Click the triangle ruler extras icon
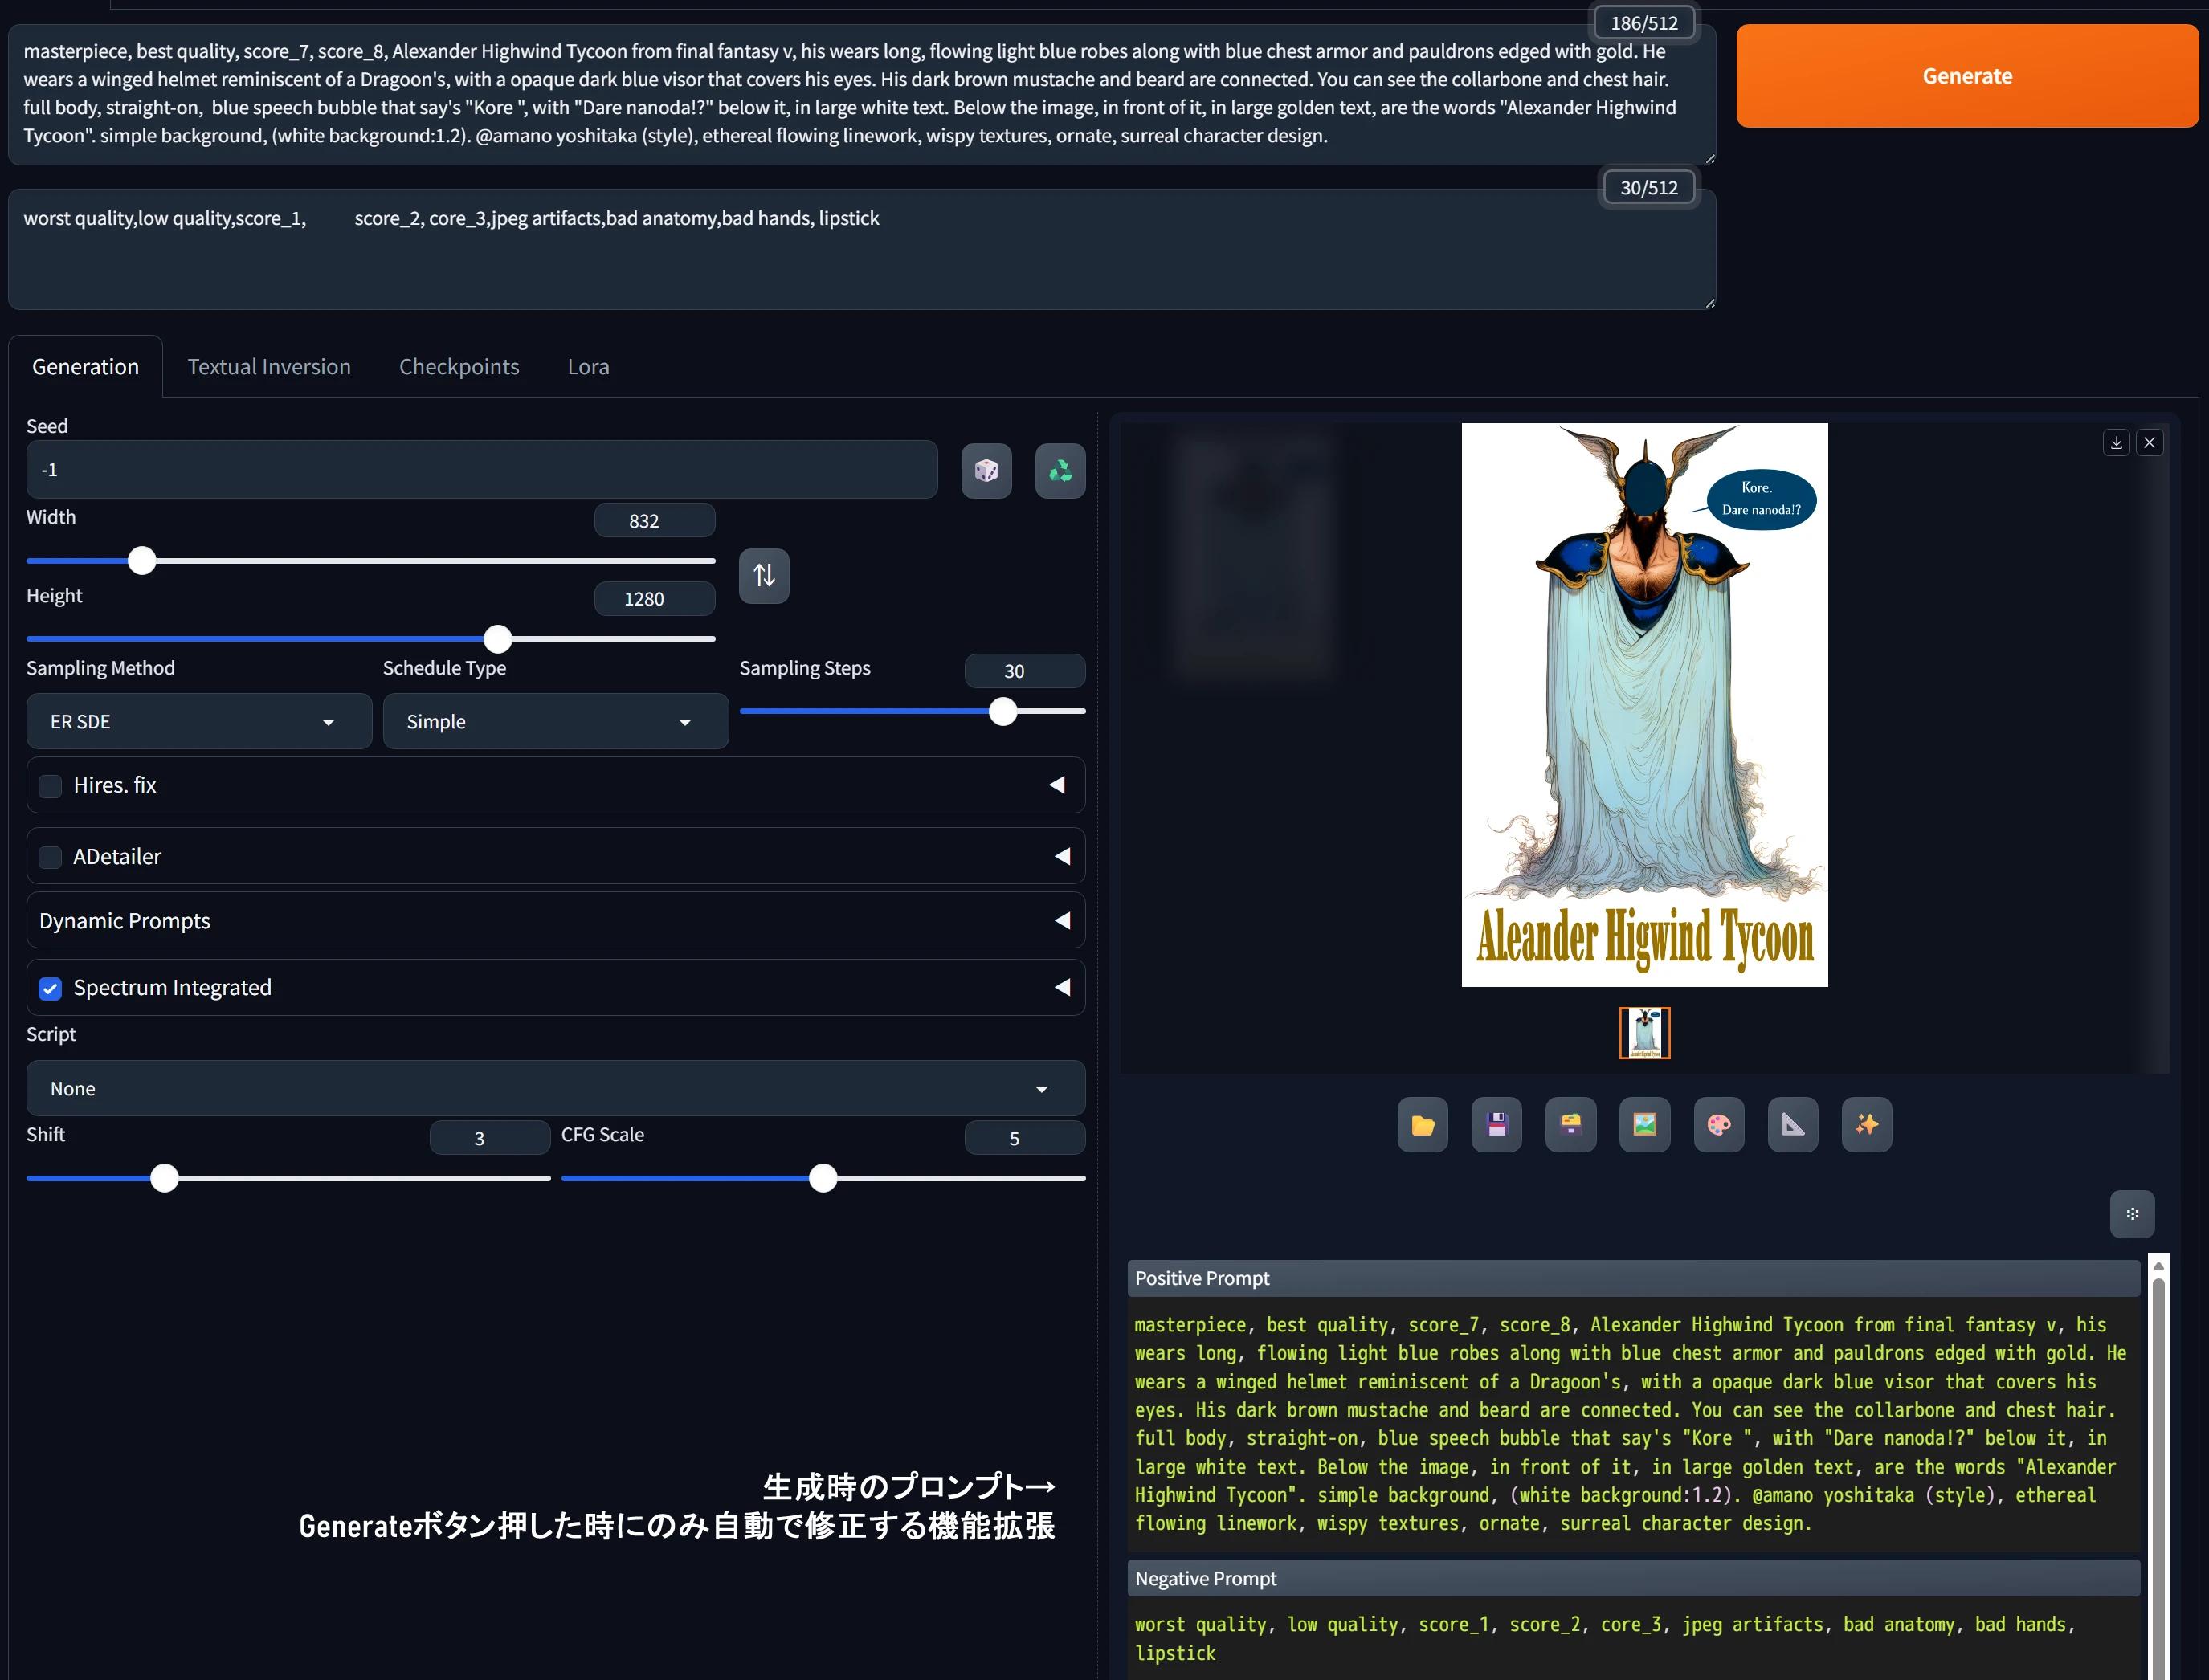Image resolution: width=2209 pixels, height=1680 pixels. (x=1792, y=1125)
